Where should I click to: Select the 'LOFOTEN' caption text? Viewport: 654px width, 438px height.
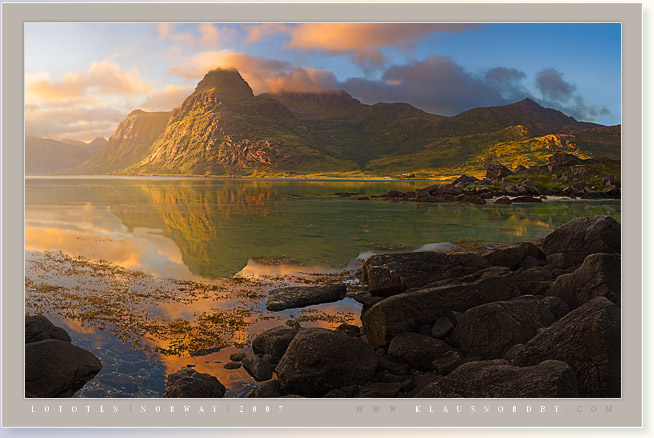[75, 409]
